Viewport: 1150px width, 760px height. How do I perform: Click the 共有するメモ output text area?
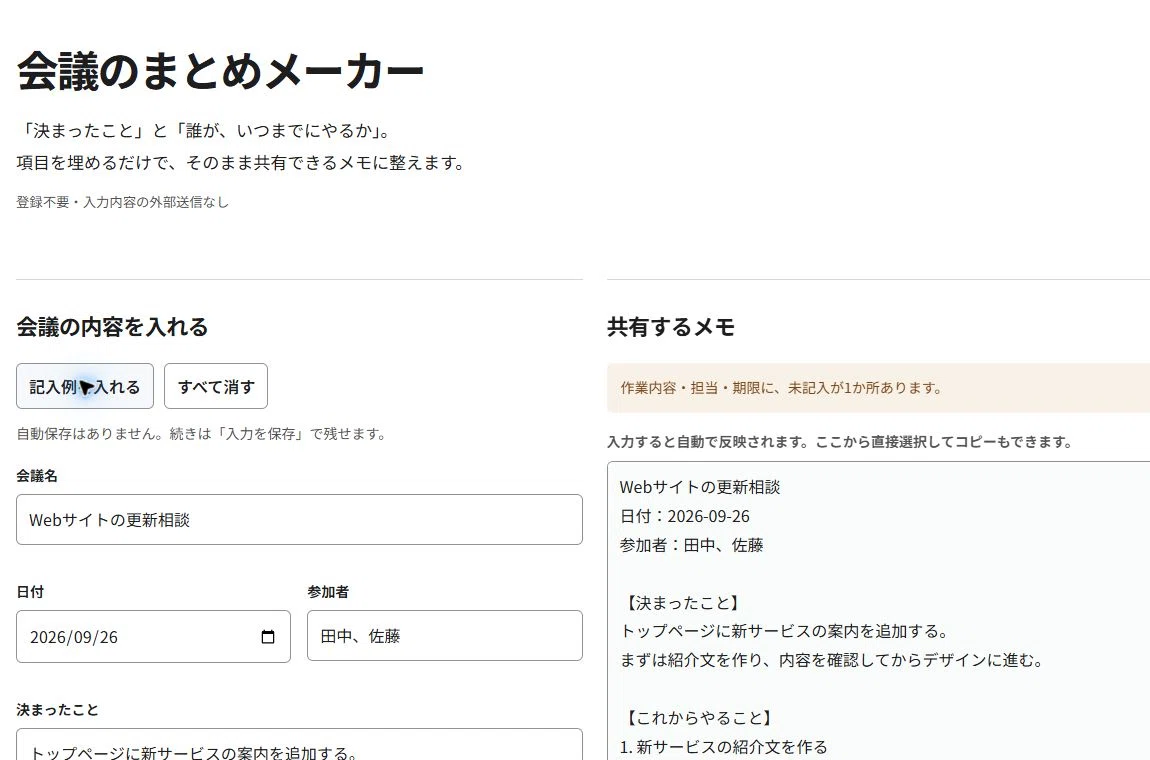[x=879, y=610]
